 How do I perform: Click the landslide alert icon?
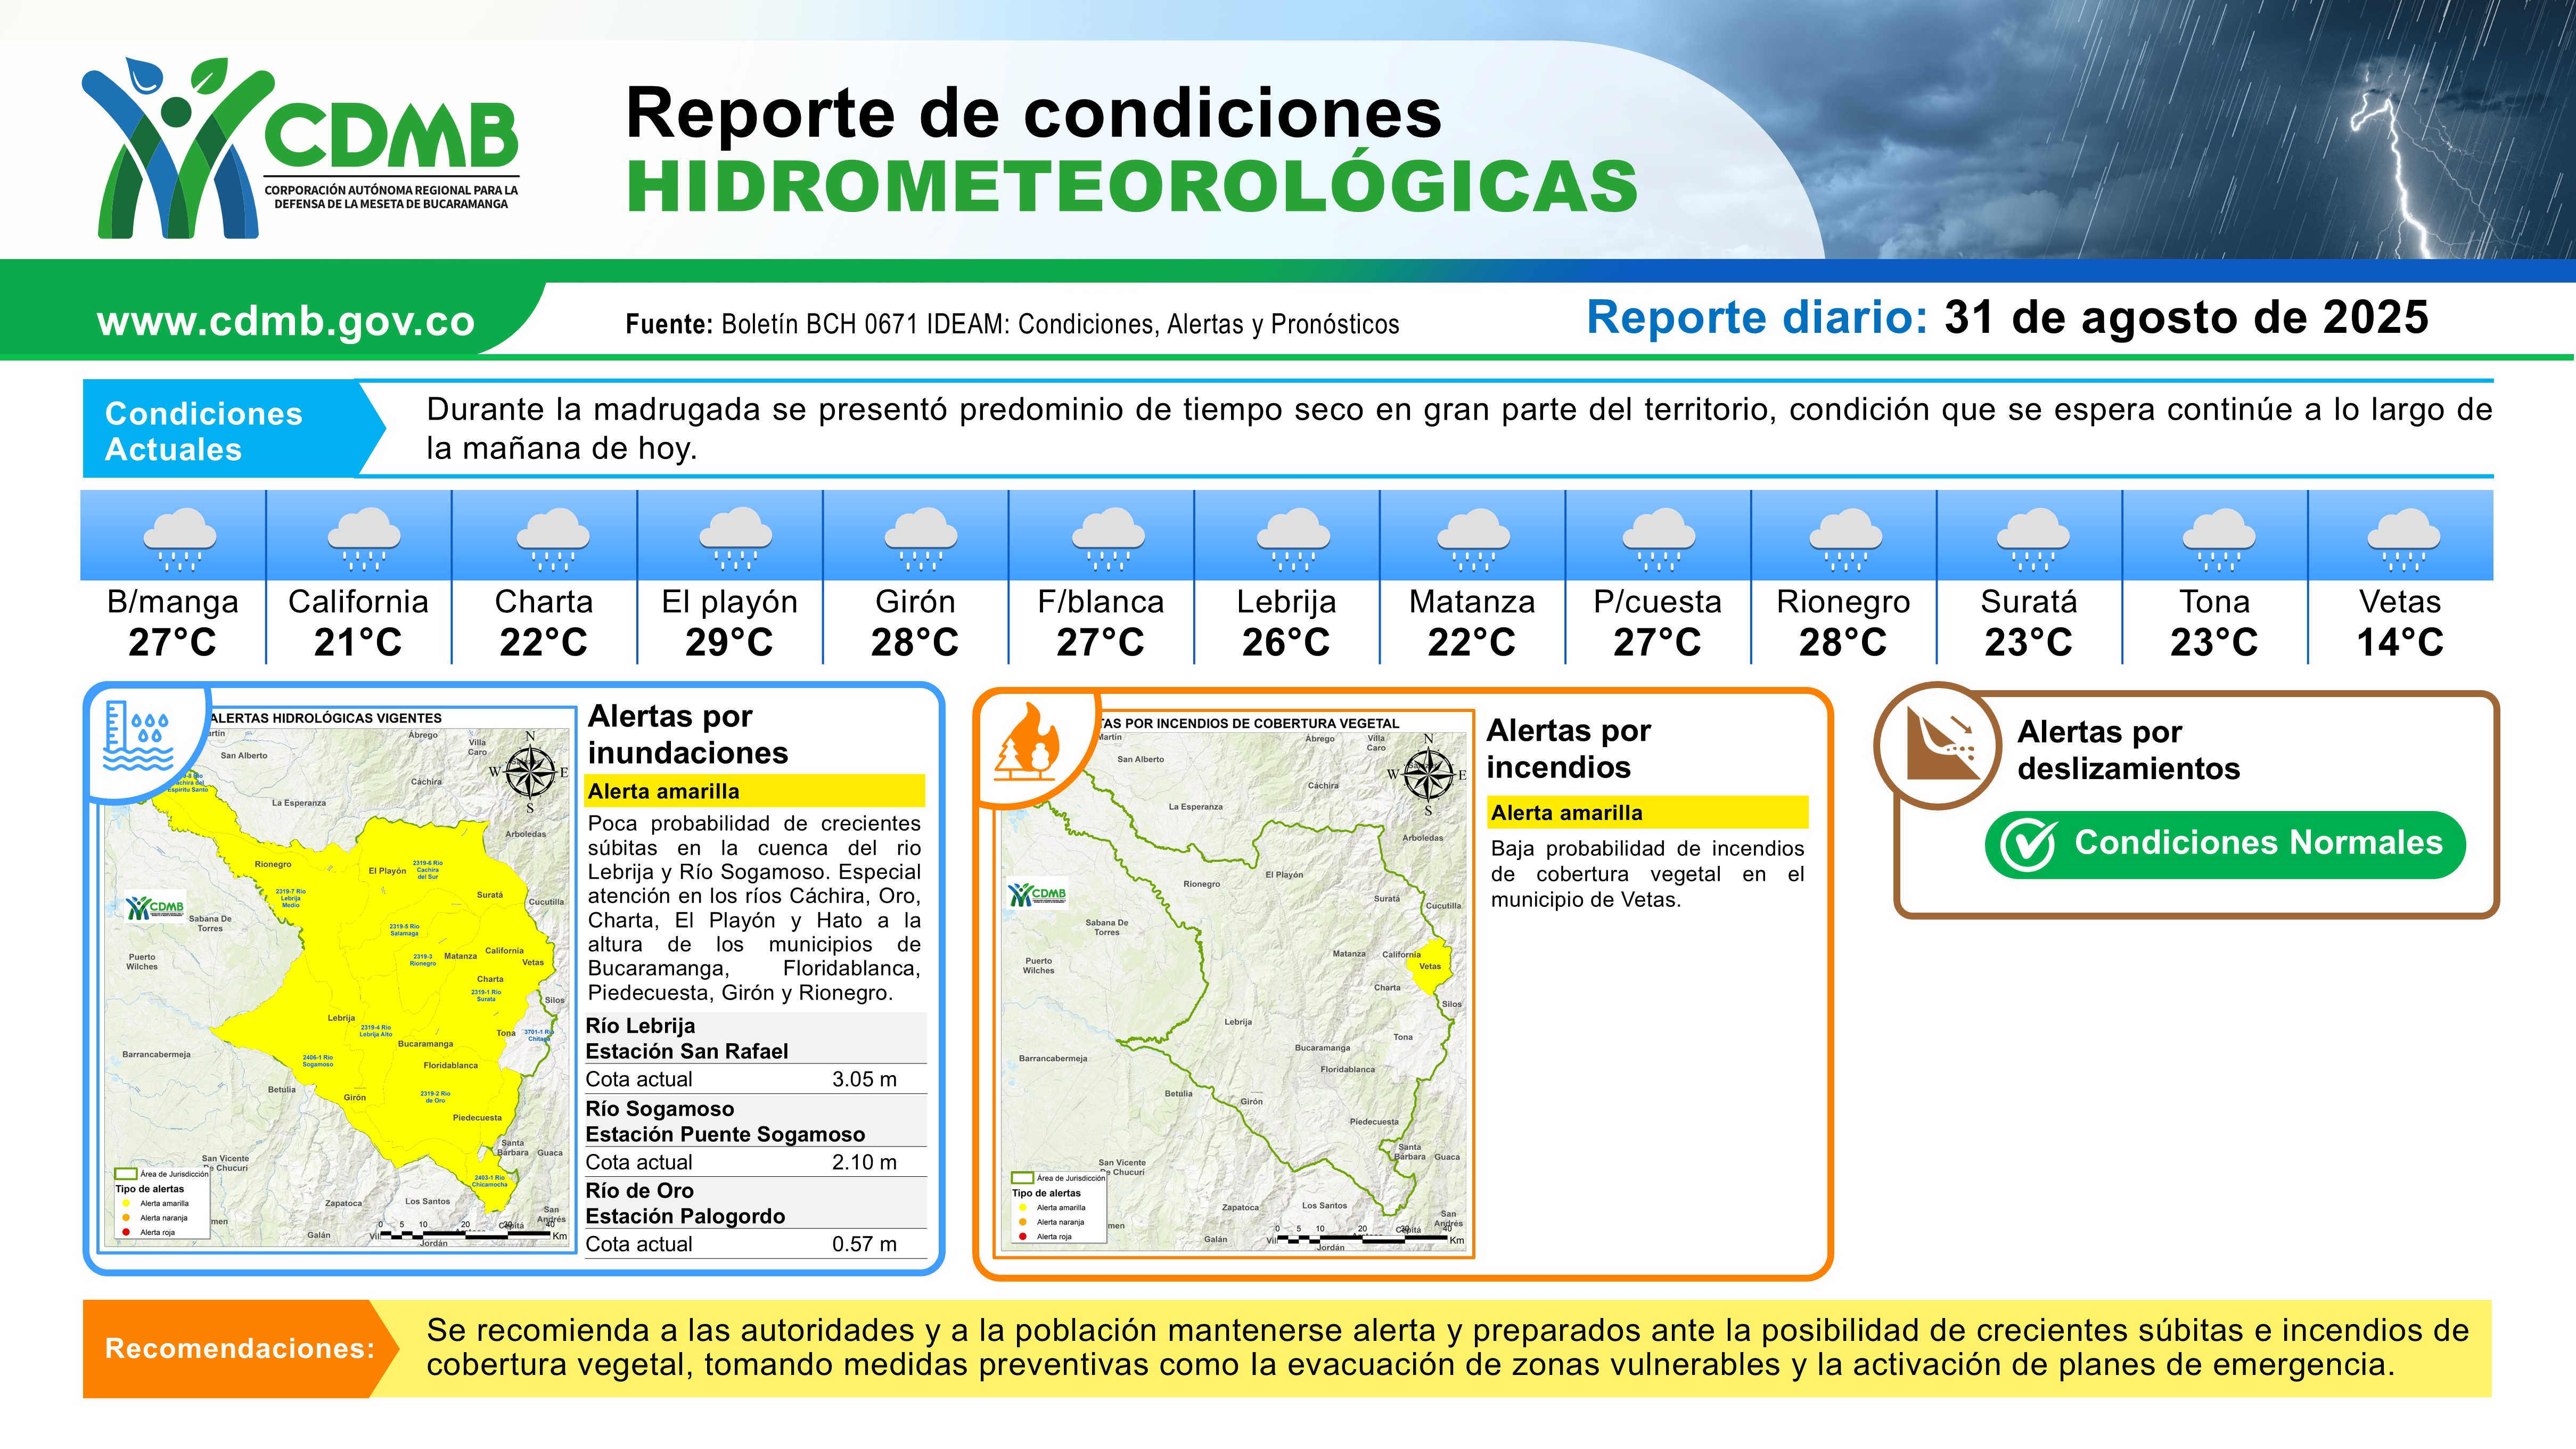coord(1940,745)
